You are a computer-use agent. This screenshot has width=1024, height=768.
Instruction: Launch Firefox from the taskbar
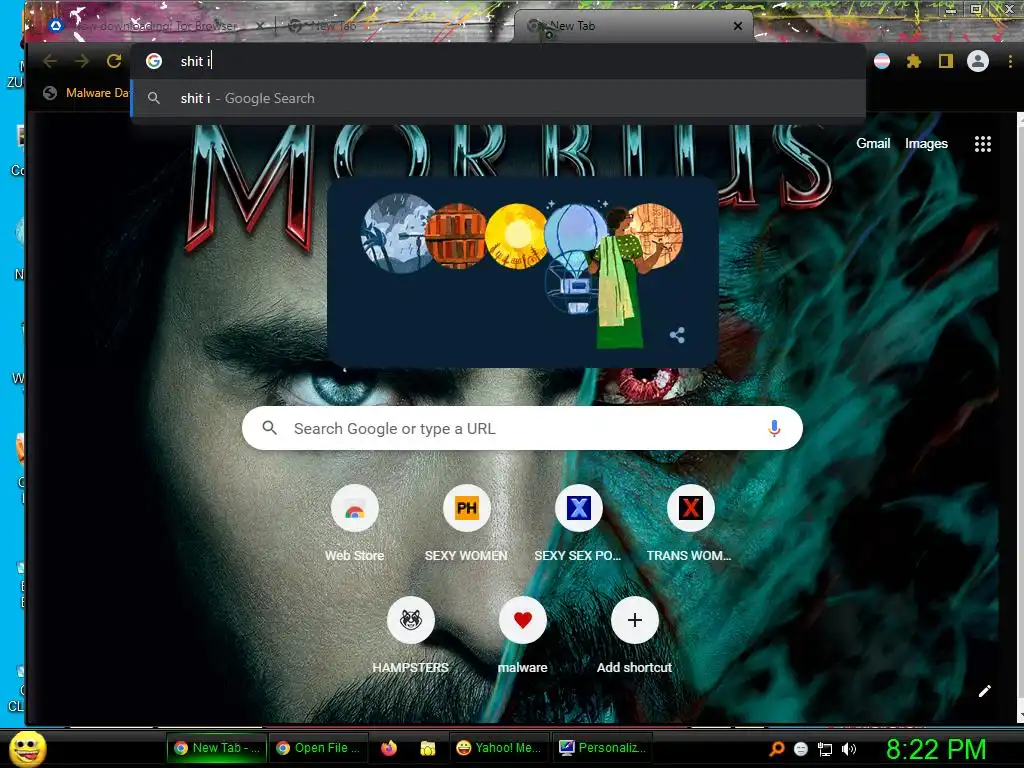tap(389, 748)
